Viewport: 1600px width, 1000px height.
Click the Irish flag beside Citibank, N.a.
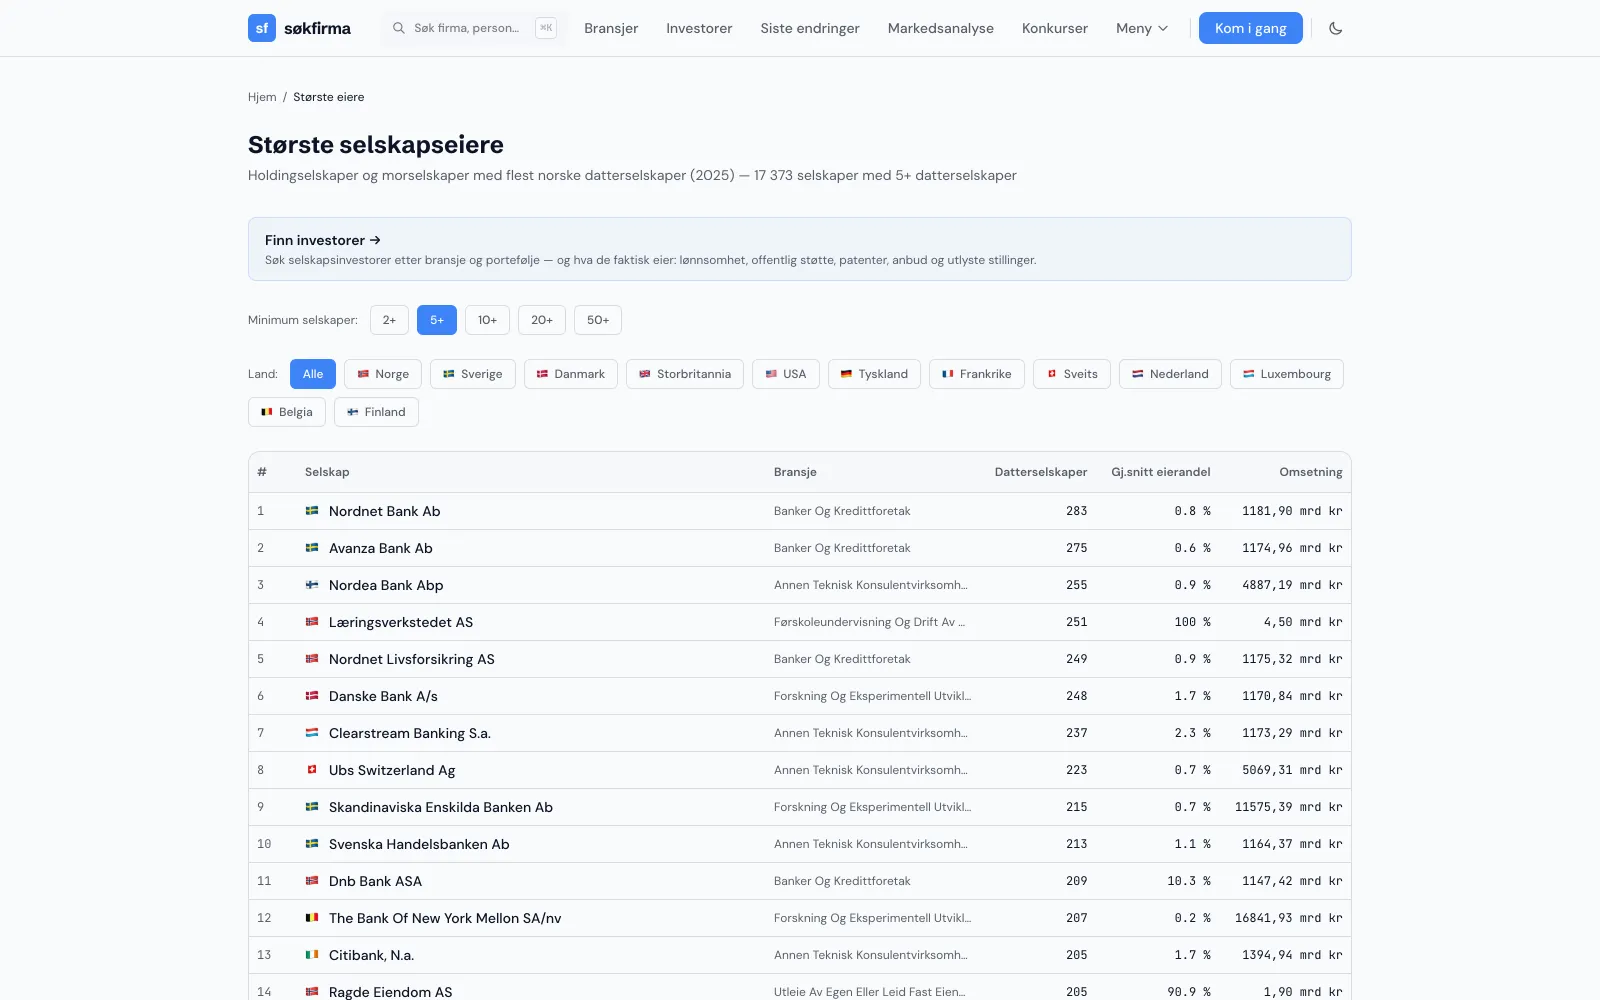[312, 955]
